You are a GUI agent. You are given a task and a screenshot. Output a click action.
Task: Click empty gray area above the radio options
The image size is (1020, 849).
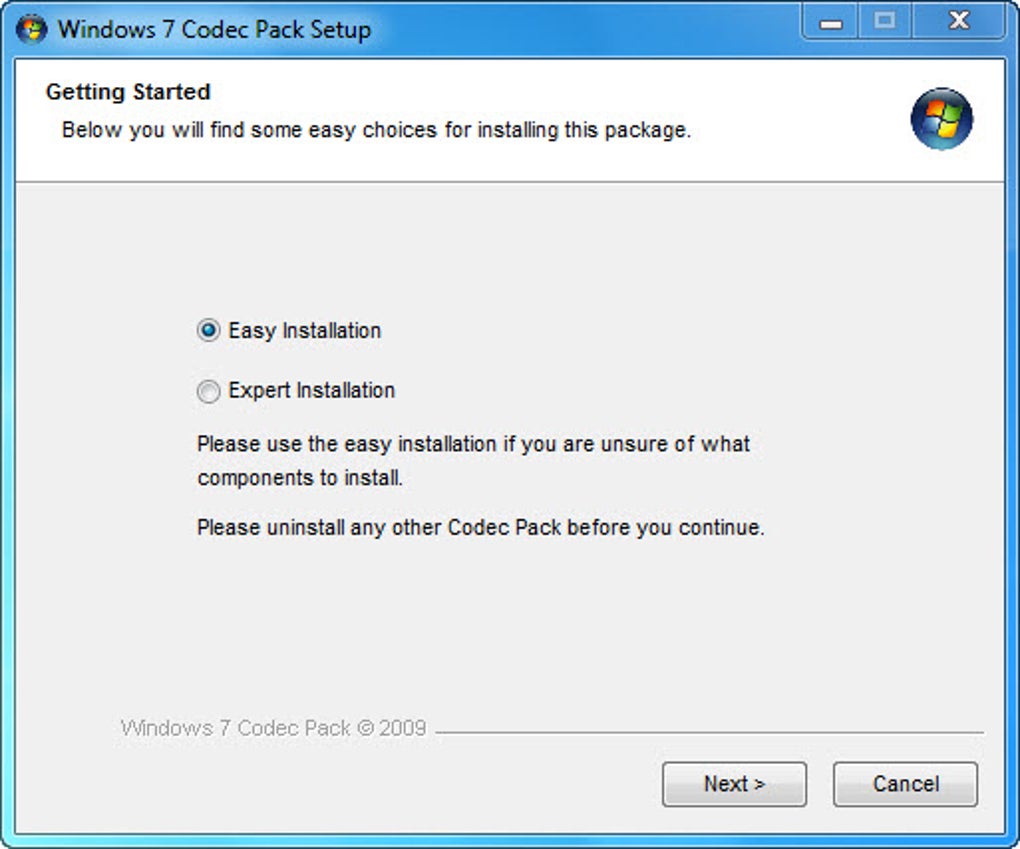point(500,250)
